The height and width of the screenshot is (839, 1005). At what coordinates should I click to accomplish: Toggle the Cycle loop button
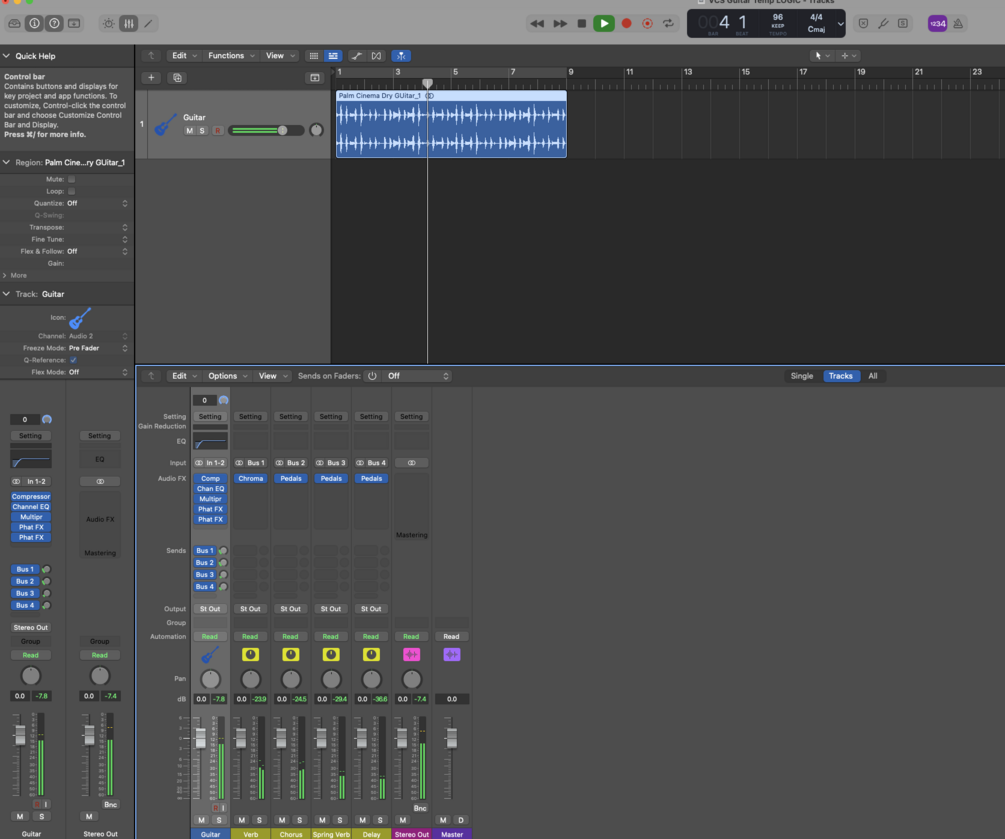coord(669,24)
